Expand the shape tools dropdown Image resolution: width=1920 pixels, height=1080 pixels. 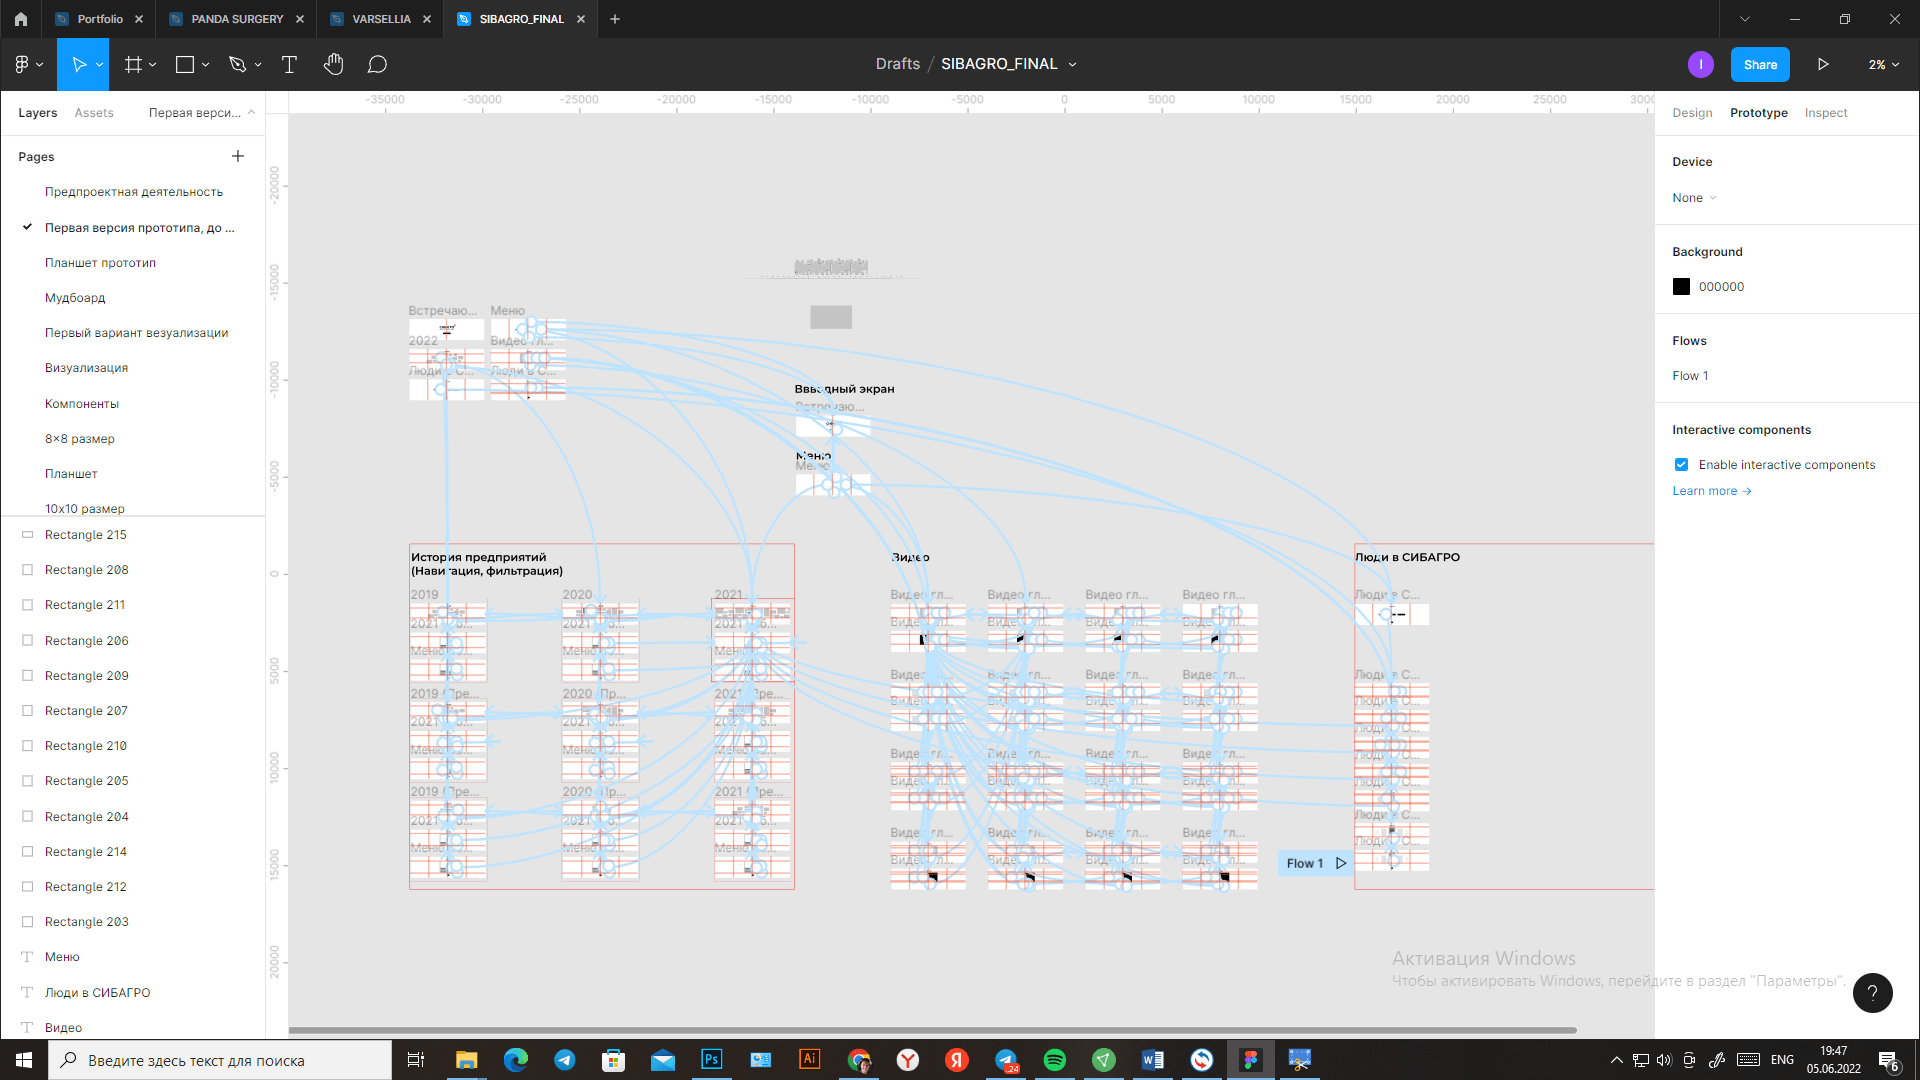tap(205, 64)
